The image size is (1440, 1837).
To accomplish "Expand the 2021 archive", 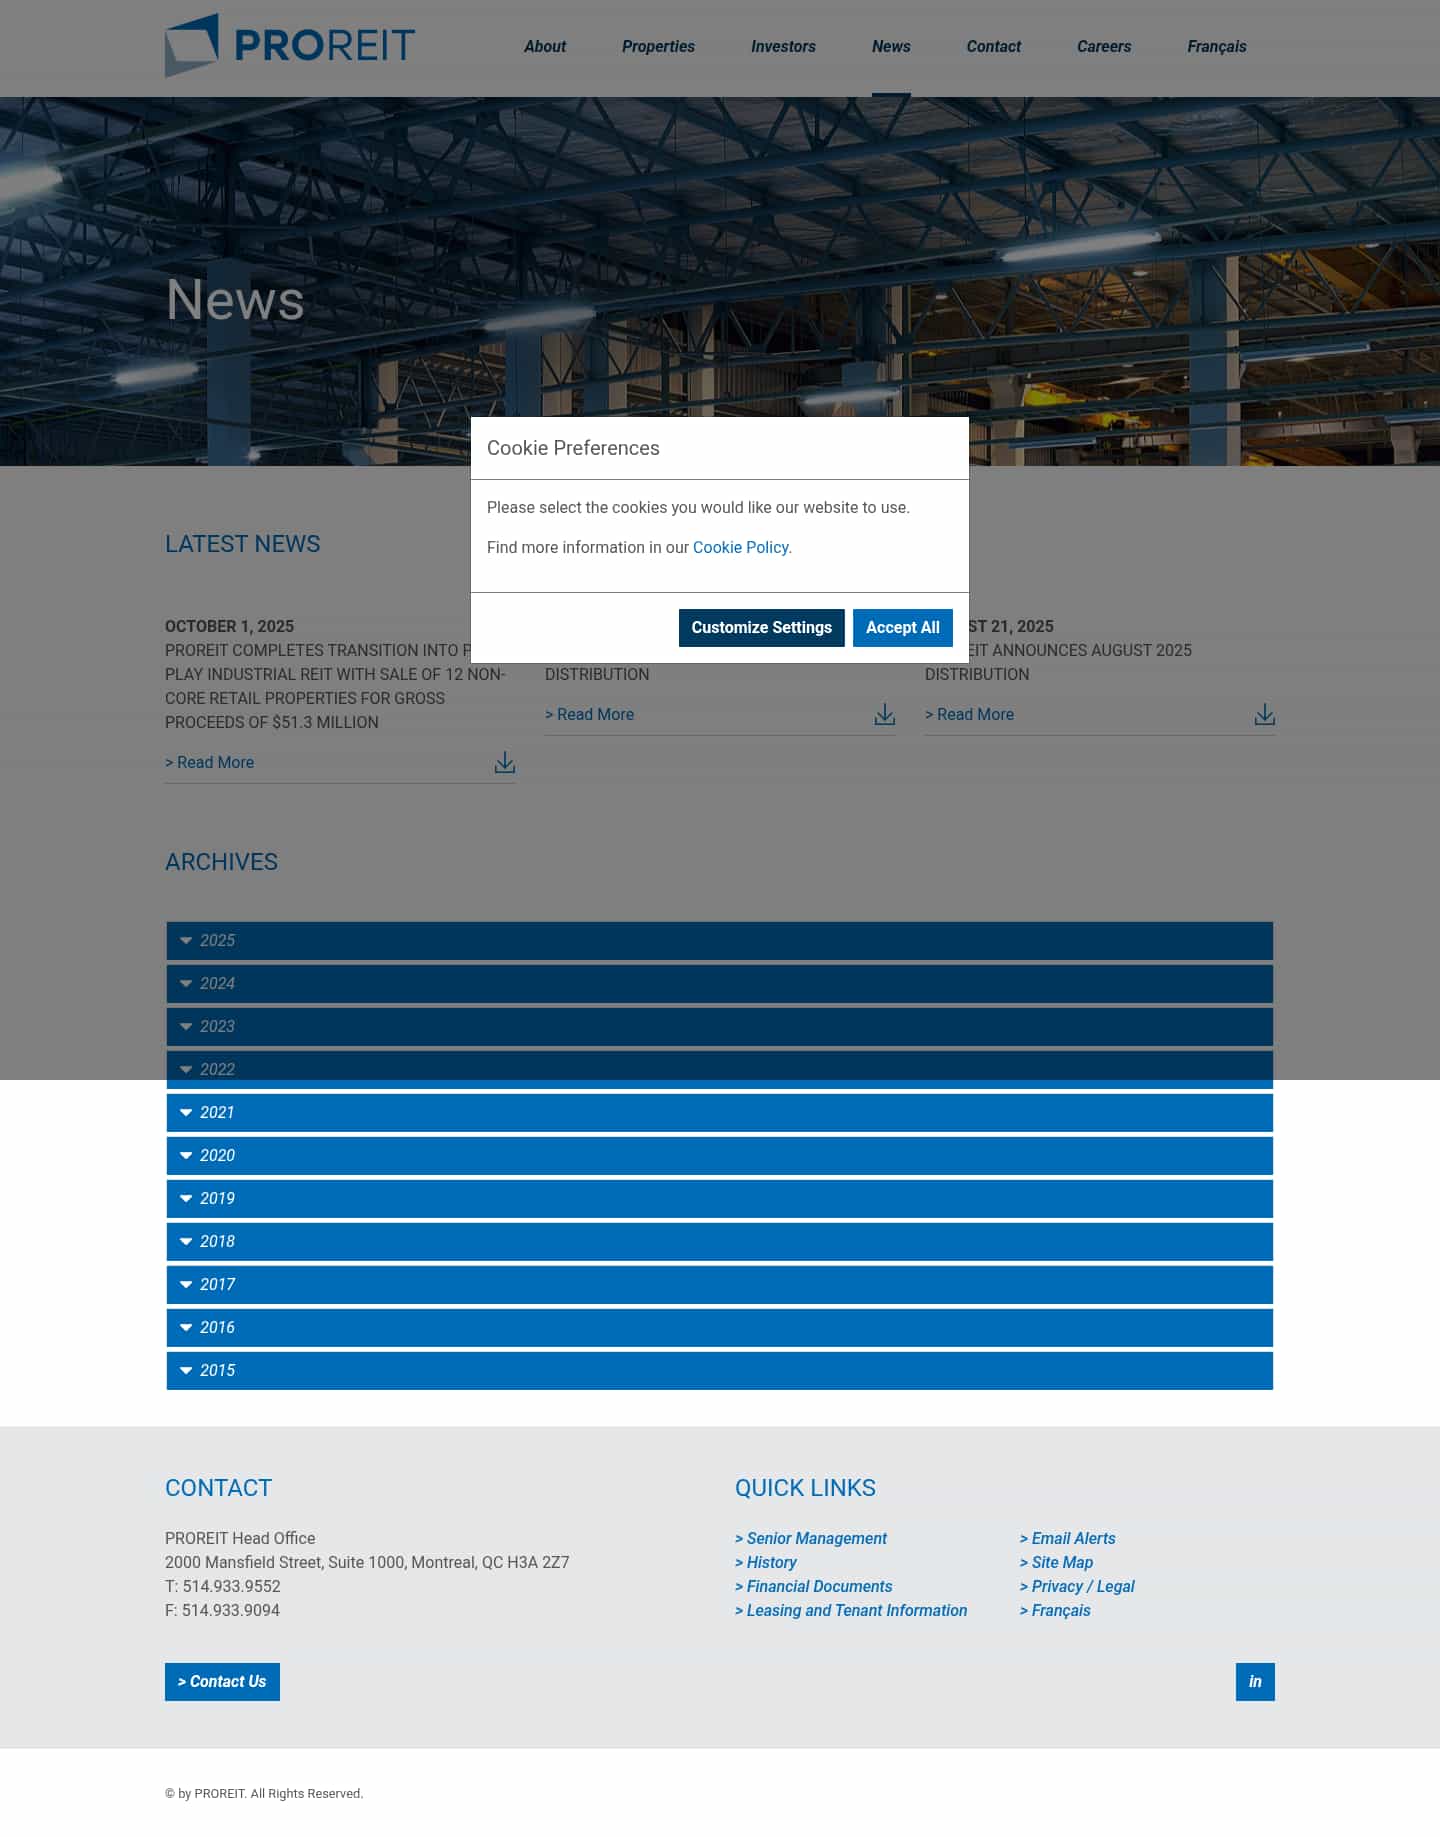I will click(720, 1113).
